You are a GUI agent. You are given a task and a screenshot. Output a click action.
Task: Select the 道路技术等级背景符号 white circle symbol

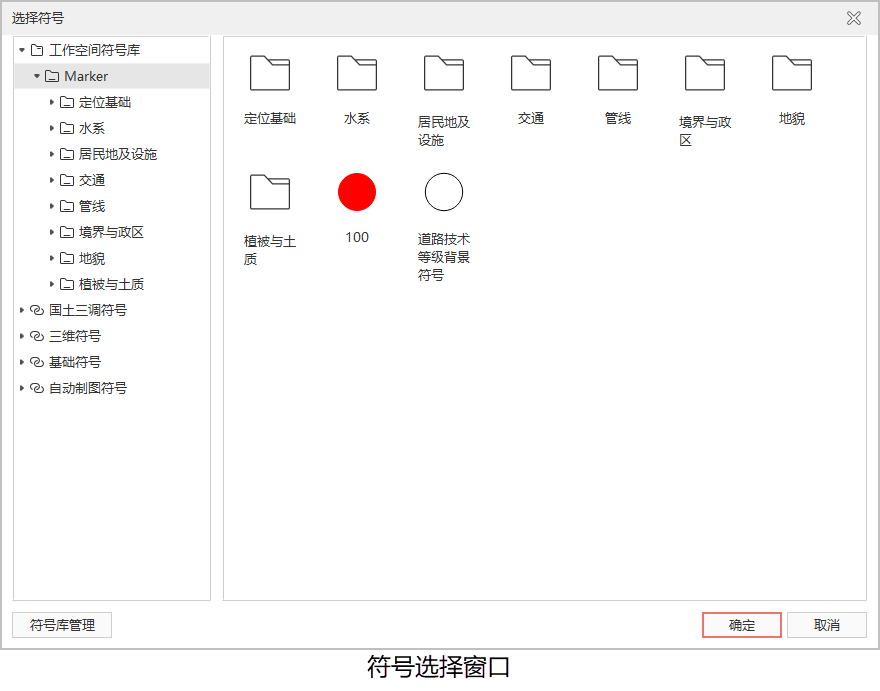[x=444, y=192]
